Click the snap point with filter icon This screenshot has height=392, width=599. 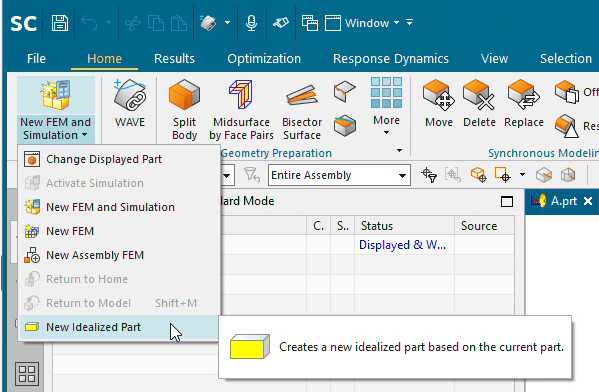(x=429, y=175)
